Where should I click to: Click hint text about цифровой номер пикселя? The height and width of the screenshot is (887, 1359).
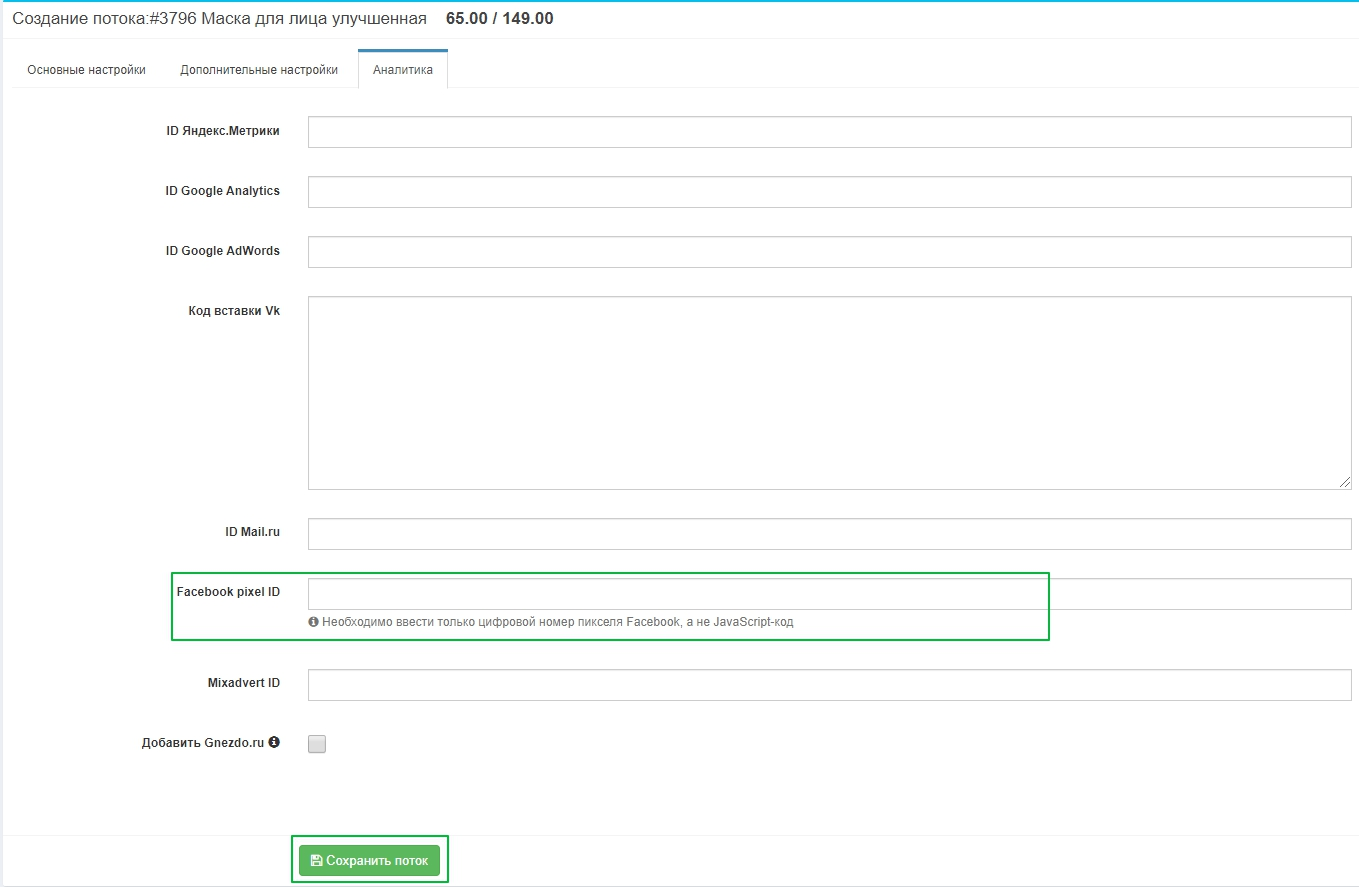[557, 622]
